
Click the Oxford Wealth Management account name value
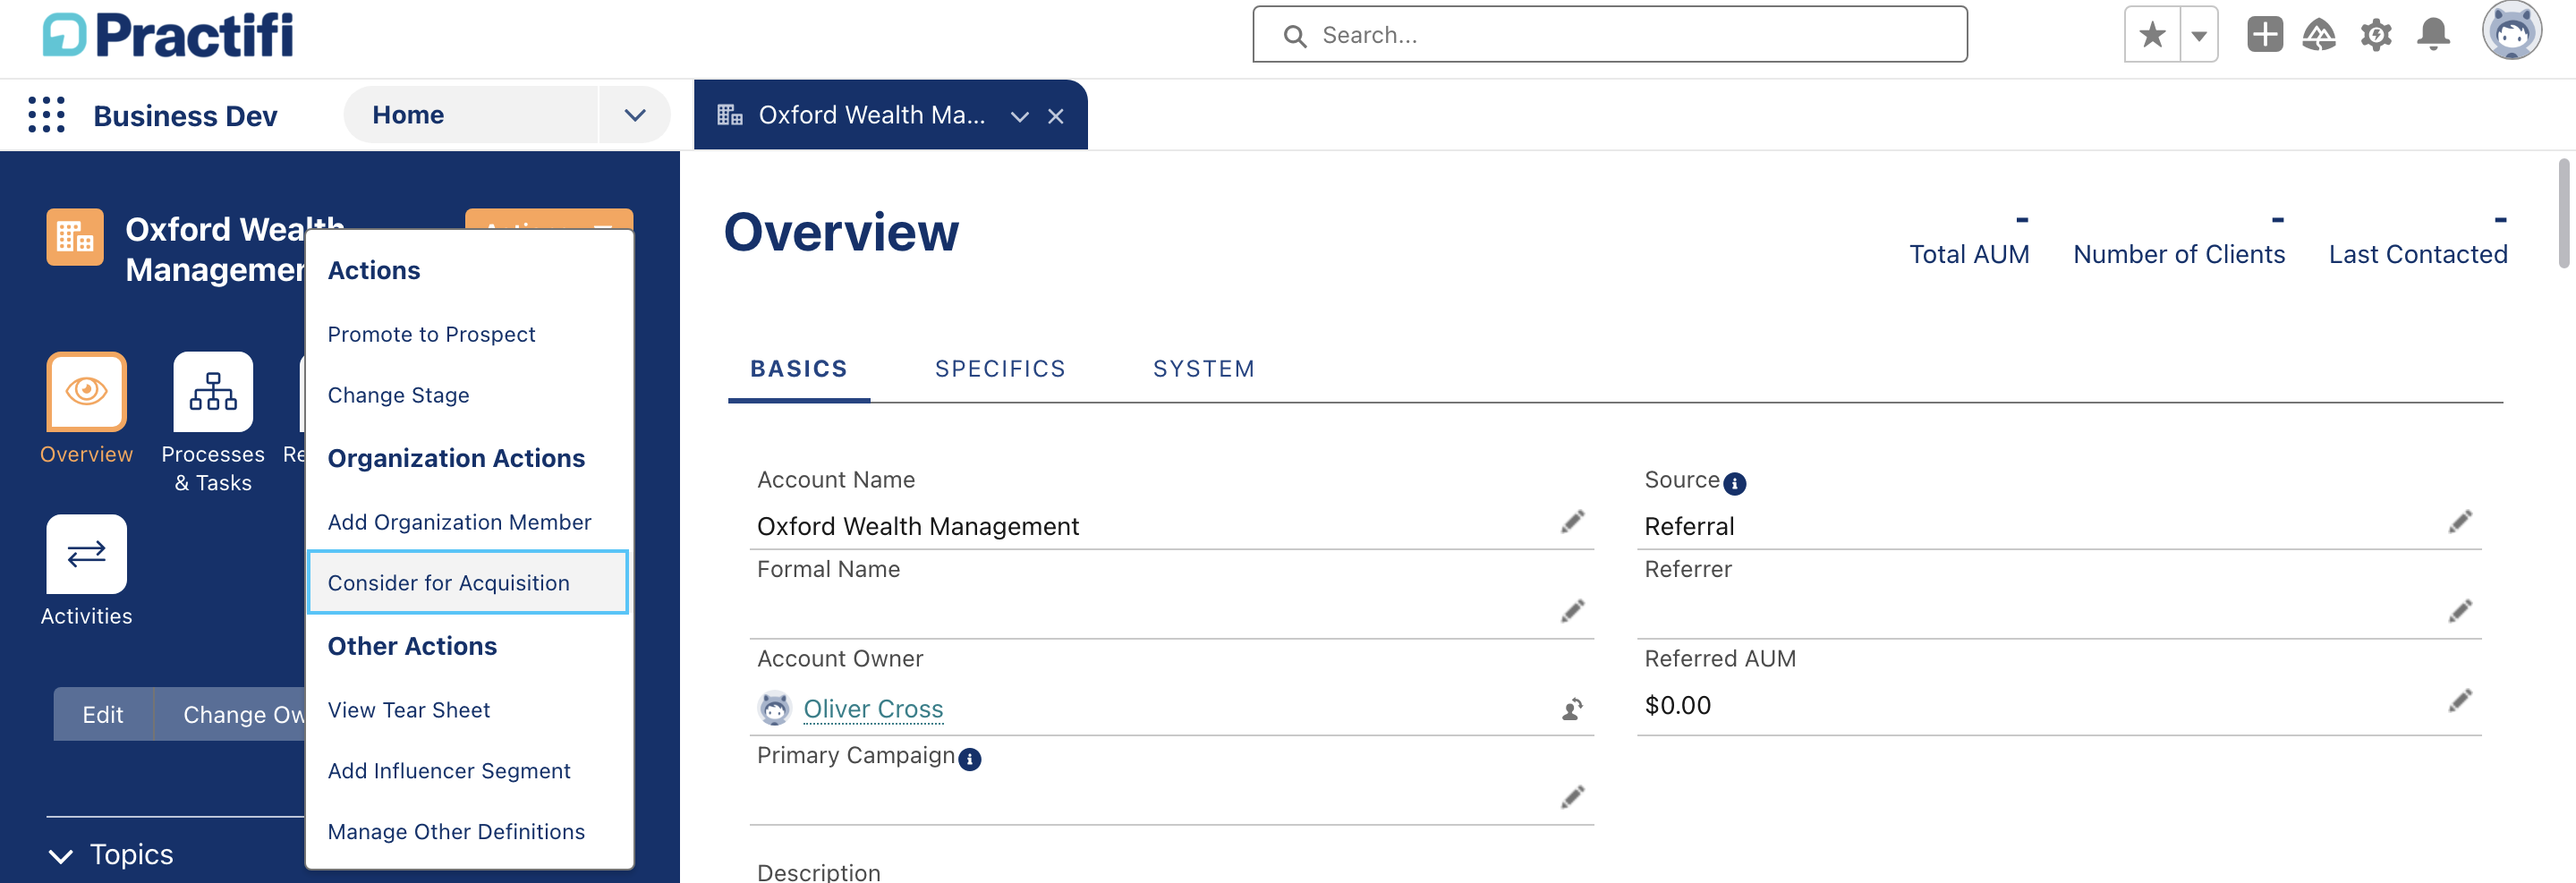pos(917,526)
